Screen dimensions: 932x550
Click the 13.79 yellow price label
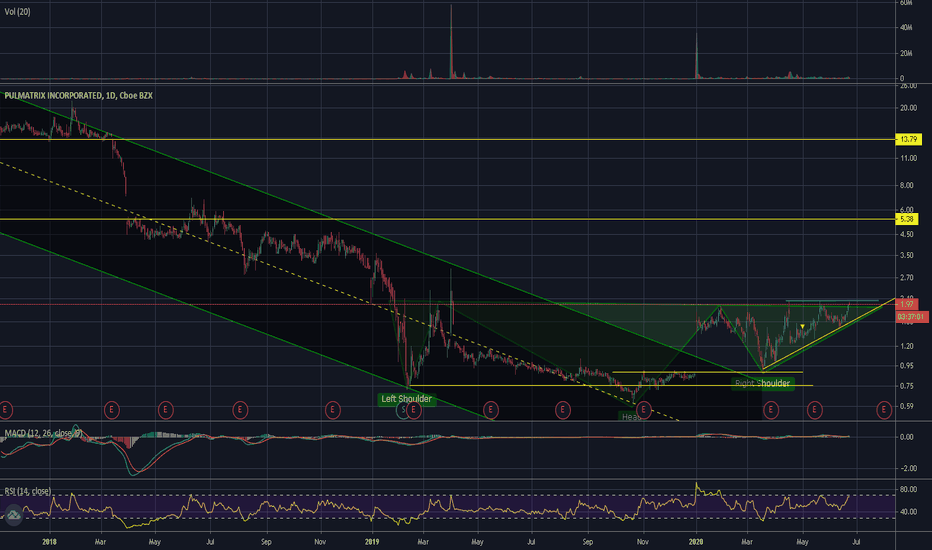(x=908, y=139)
